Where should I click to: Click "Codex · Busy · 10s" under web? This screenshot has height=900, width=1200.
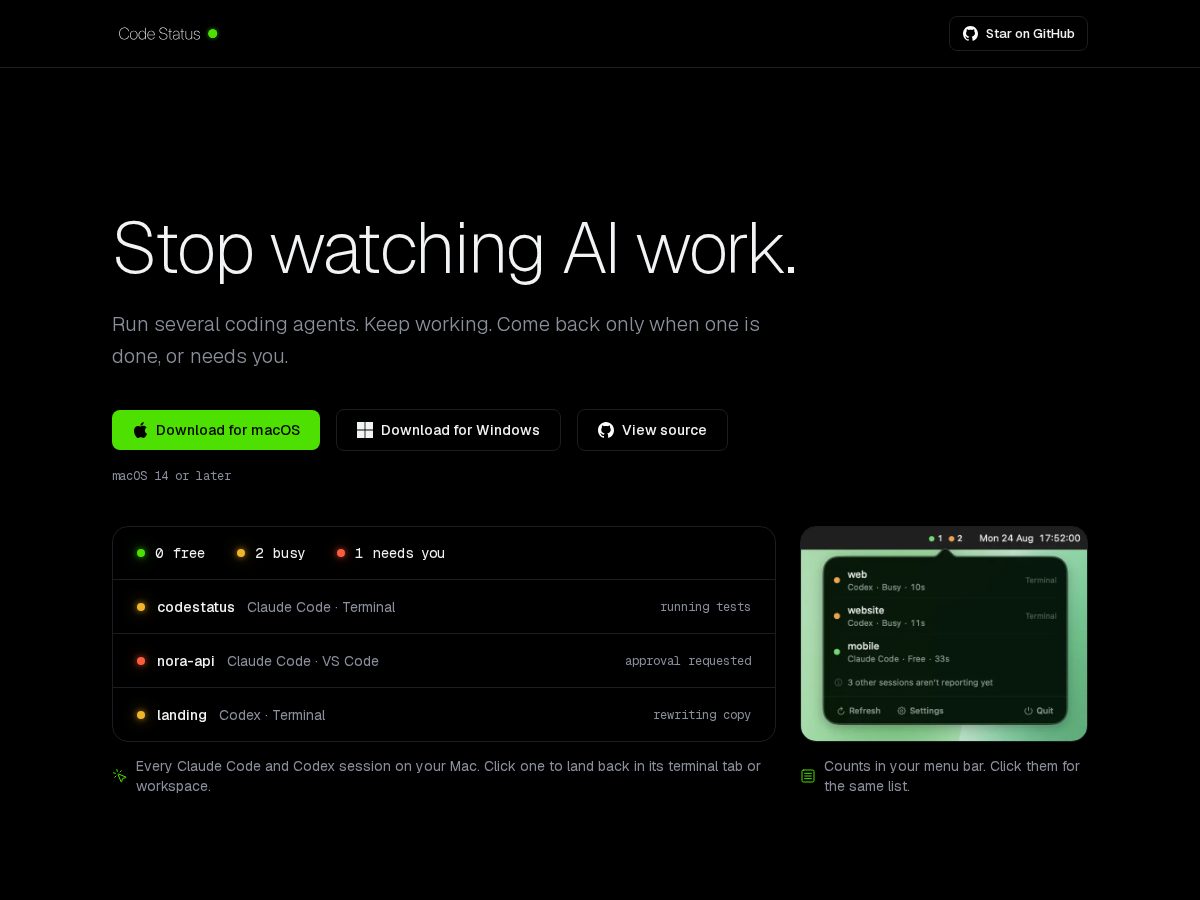coord(886,587)
